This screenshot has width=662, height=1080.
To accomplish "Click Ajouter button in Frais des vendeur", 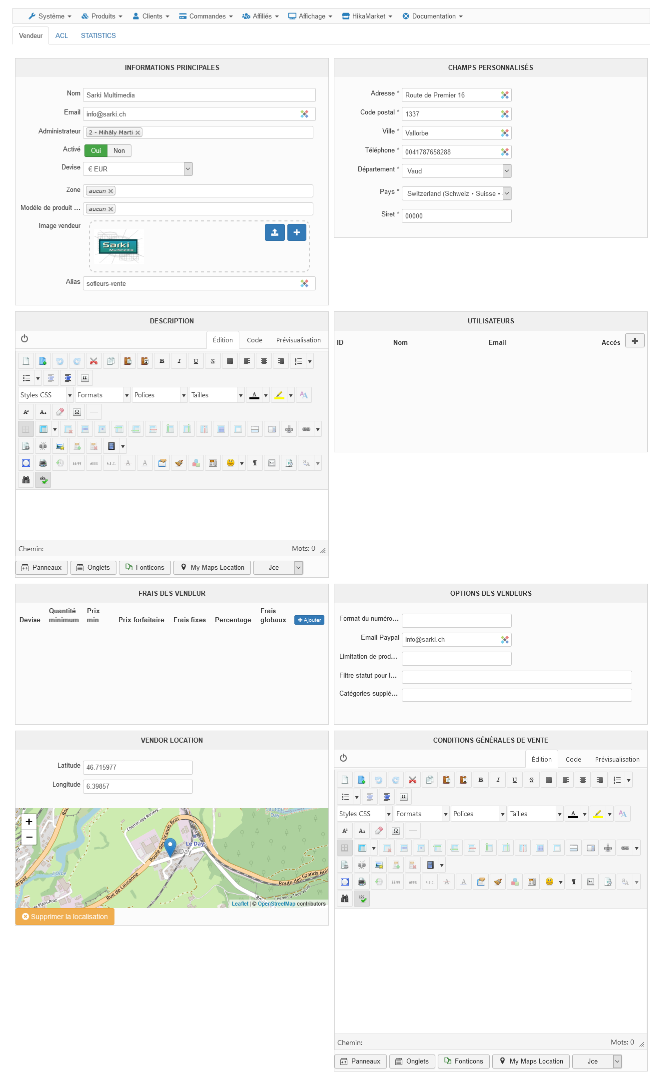I will coord(309,620).
